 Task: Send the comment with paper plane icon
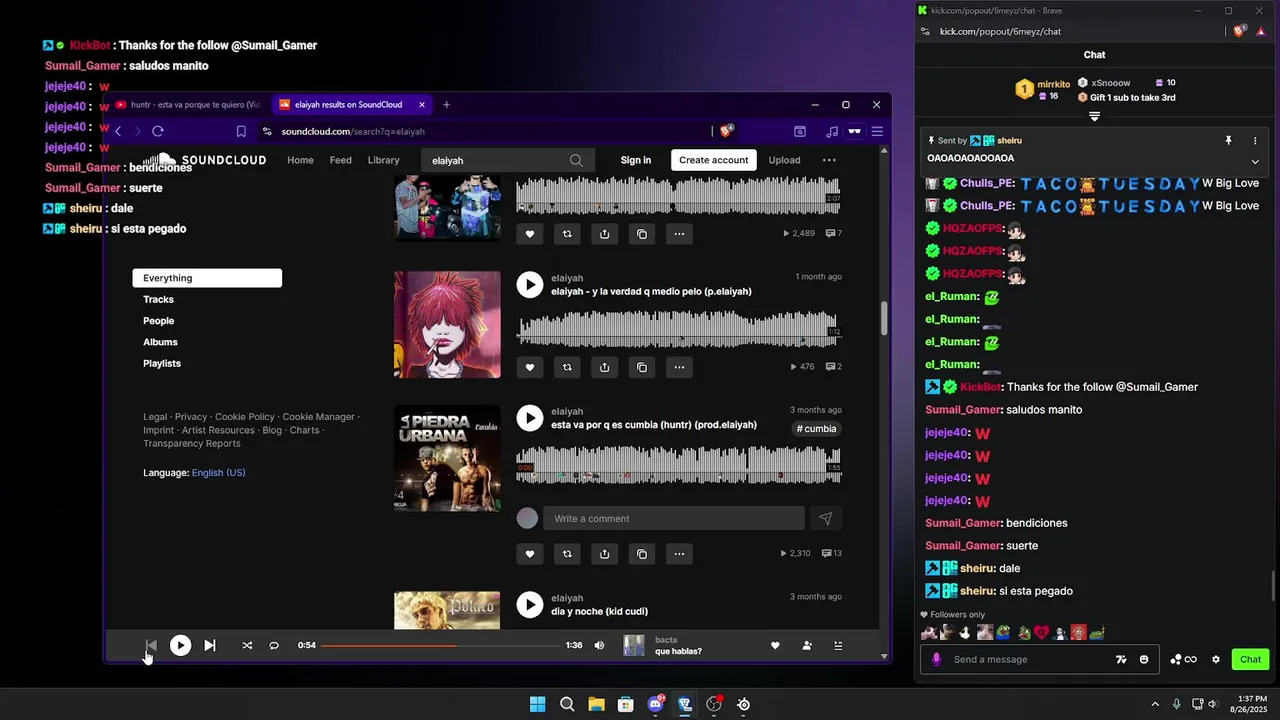[x=826, y=518]
